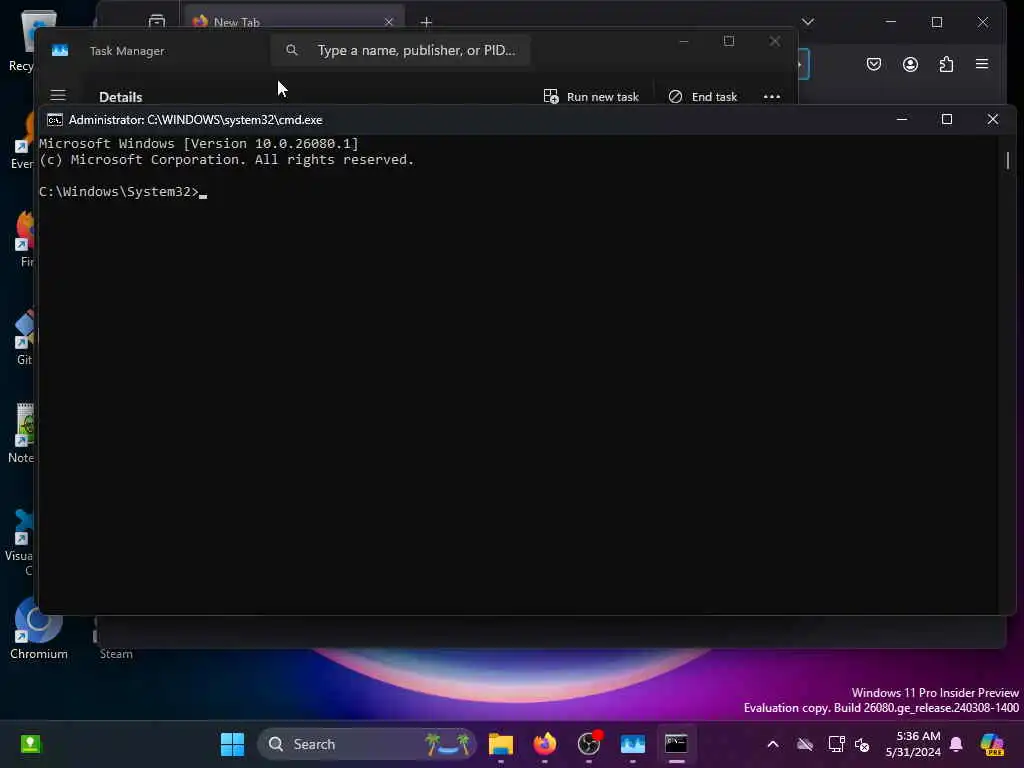Click the taskbar Search box
This screenshot has height=768, width=1024.
368,744
